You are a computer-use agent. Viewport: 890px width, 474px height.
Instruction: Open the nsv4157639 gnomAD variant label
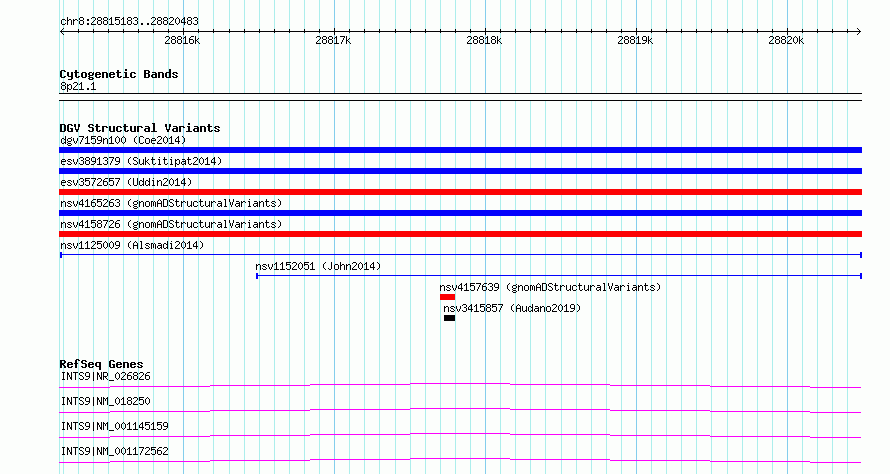550,287
